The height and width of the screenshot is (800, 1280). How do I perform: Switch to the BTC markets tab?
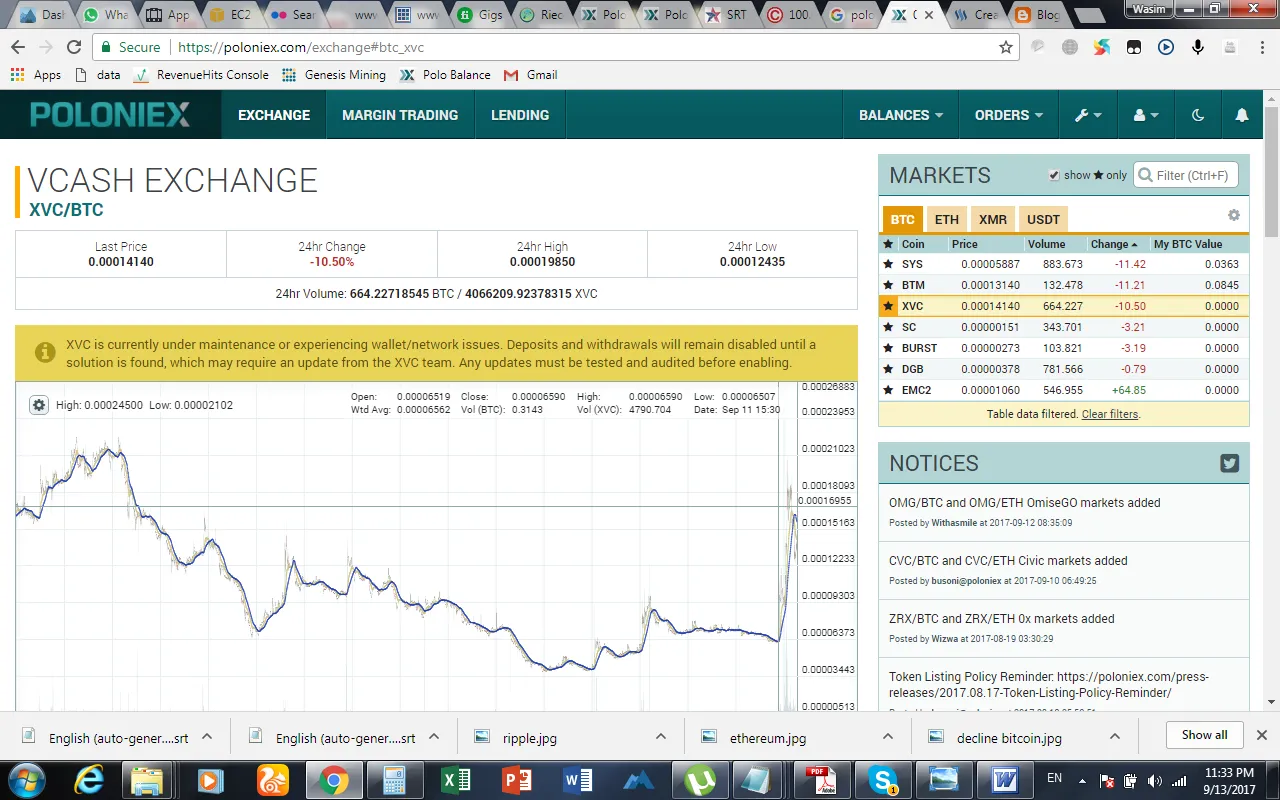coord(903,219)
